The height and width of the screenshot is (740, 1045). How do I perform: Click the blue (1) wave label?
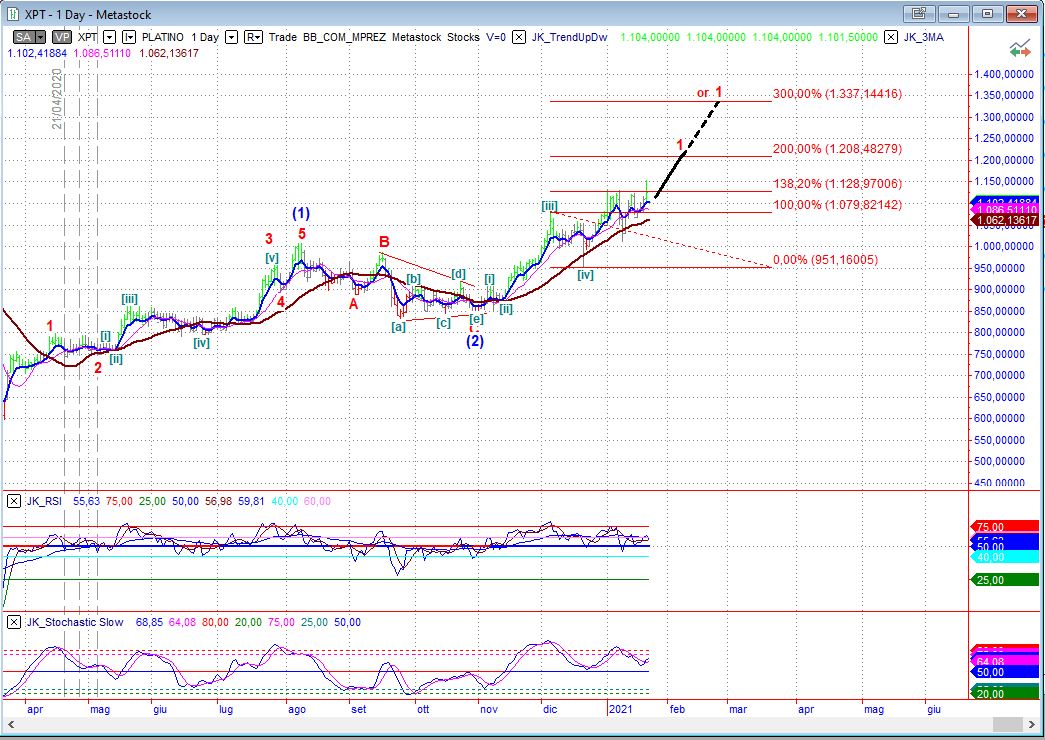click(x=301, y=213)
